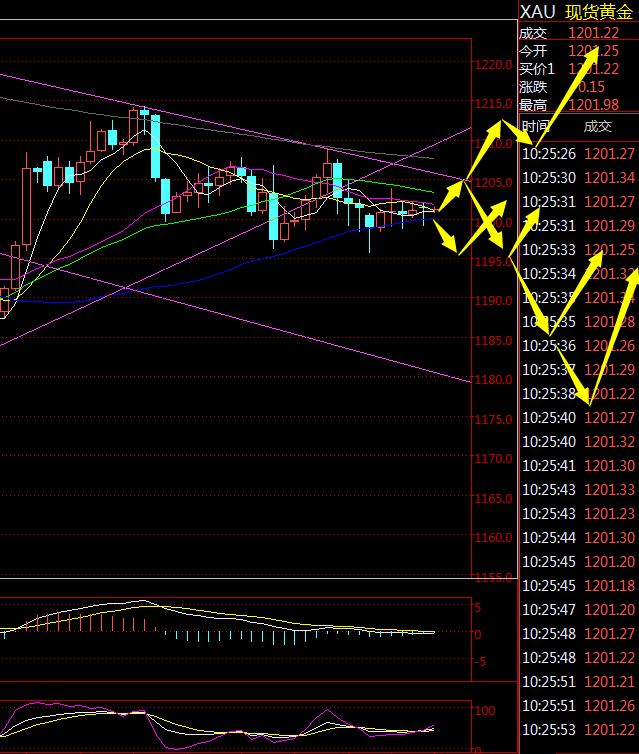Click the XAU symbol code
The width and height of the screenshot is (639, 754).
tap(537, 12)
